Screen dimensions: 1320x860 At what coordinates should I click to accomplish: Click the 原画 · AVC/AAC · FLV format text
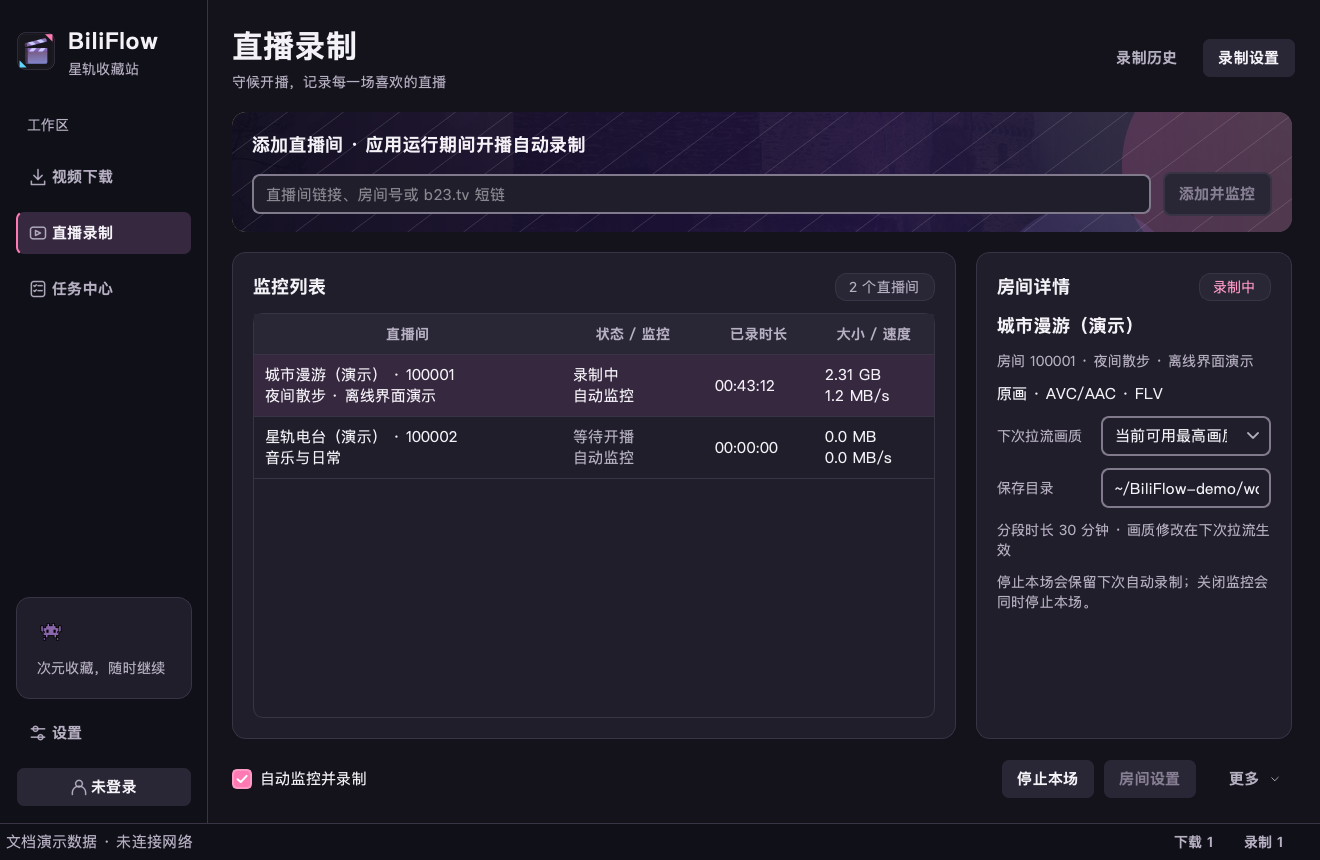(x=1080, y=394)
